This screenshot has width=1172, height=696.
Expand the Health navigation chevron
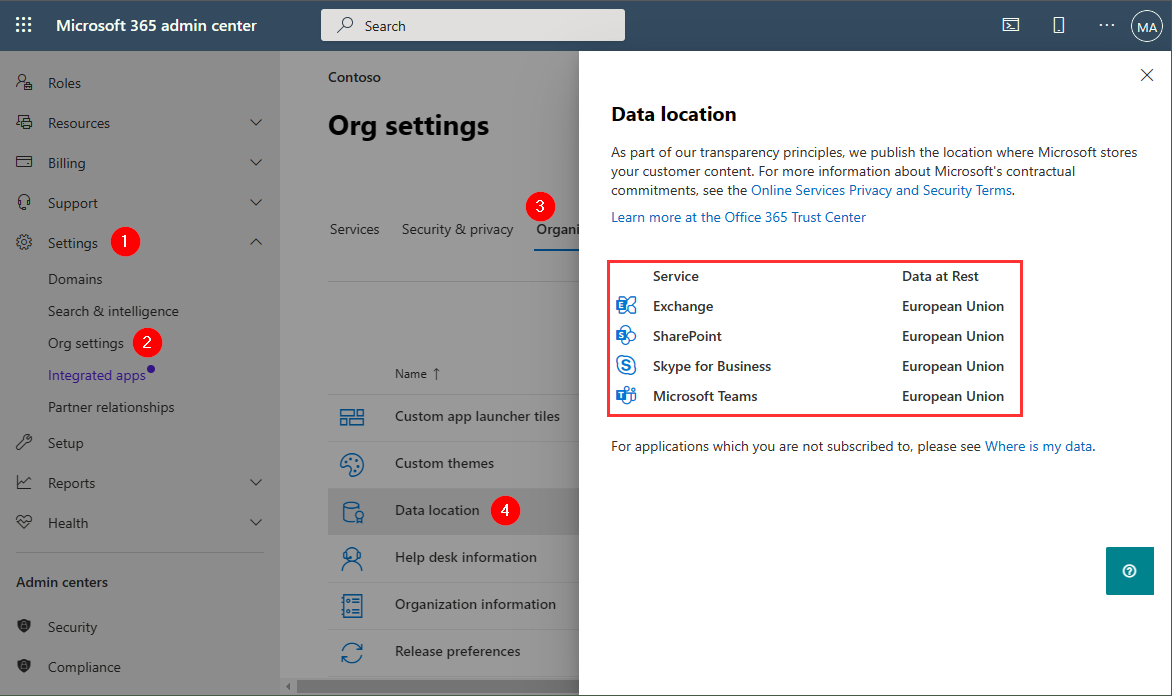click(256, 523)
